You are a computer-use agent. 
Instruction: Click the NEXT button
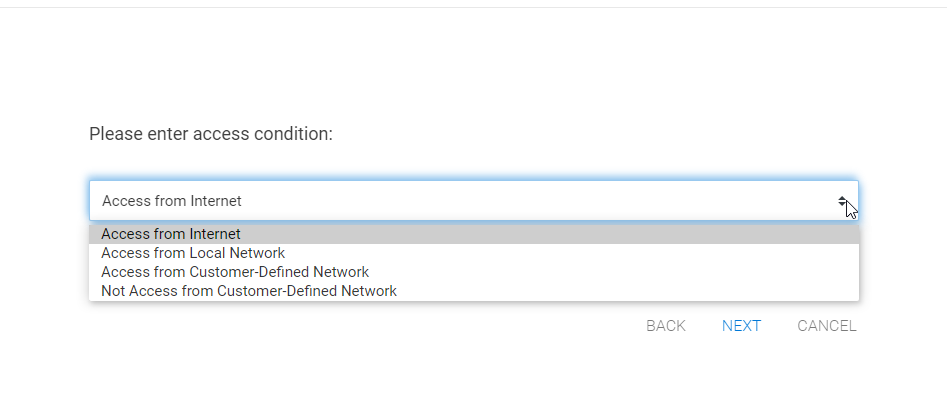click(741, 326)
